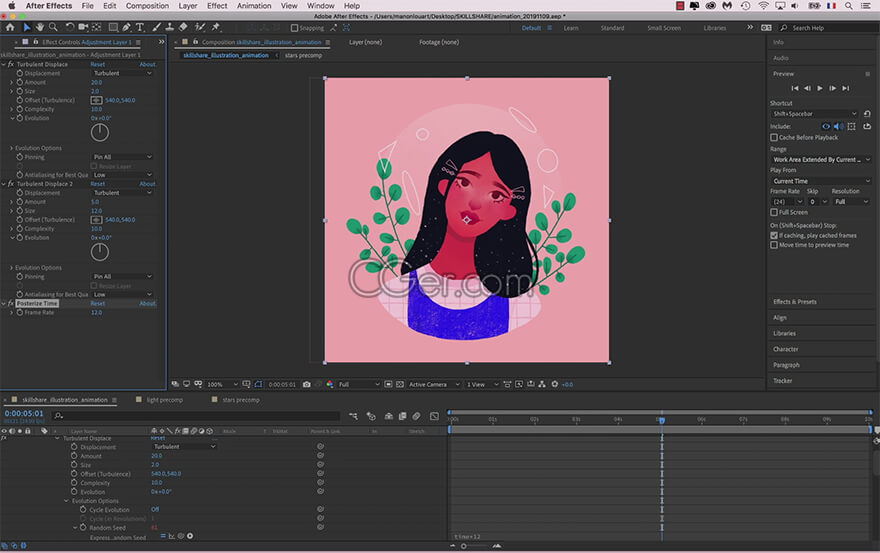Select the Pen tool
880x553 pixels.
pos(127,27)
